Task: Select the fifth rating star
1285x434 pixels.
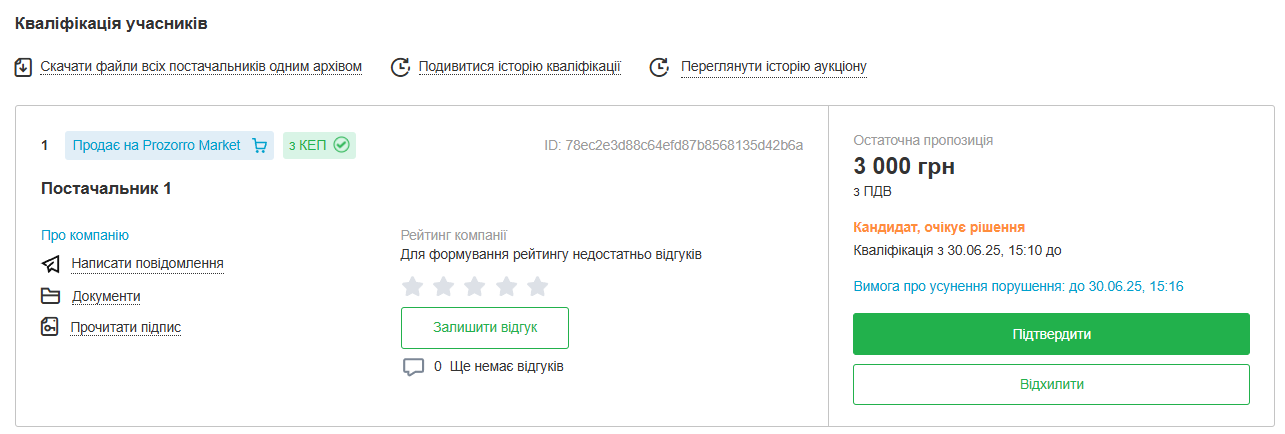Action: tap(538, 287)
